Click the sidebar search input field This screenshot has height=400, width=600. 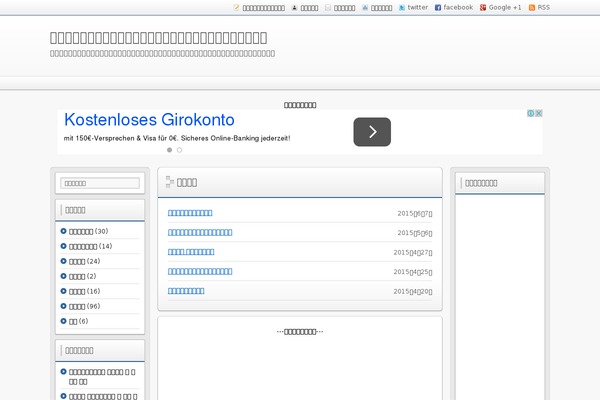(100, 183)
